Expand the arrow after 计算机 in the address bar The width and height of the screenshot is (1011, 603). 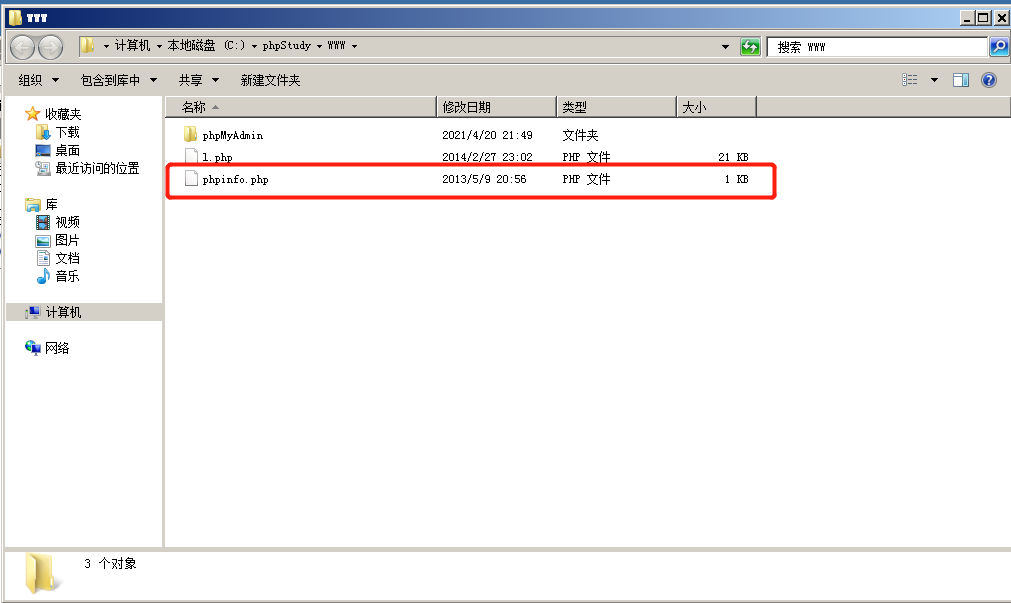point(159,46)
